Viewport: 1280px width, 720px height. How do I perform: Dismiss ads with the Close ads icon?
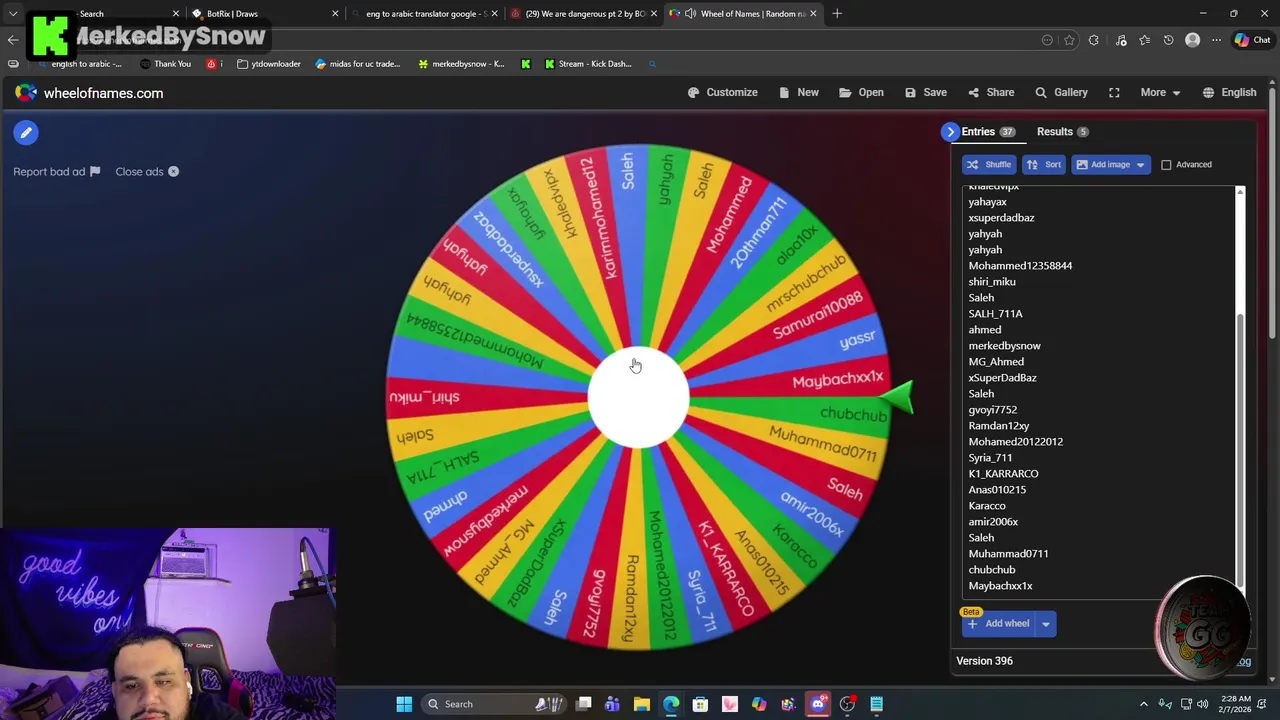pyautogui.click(x=173, y=172)
